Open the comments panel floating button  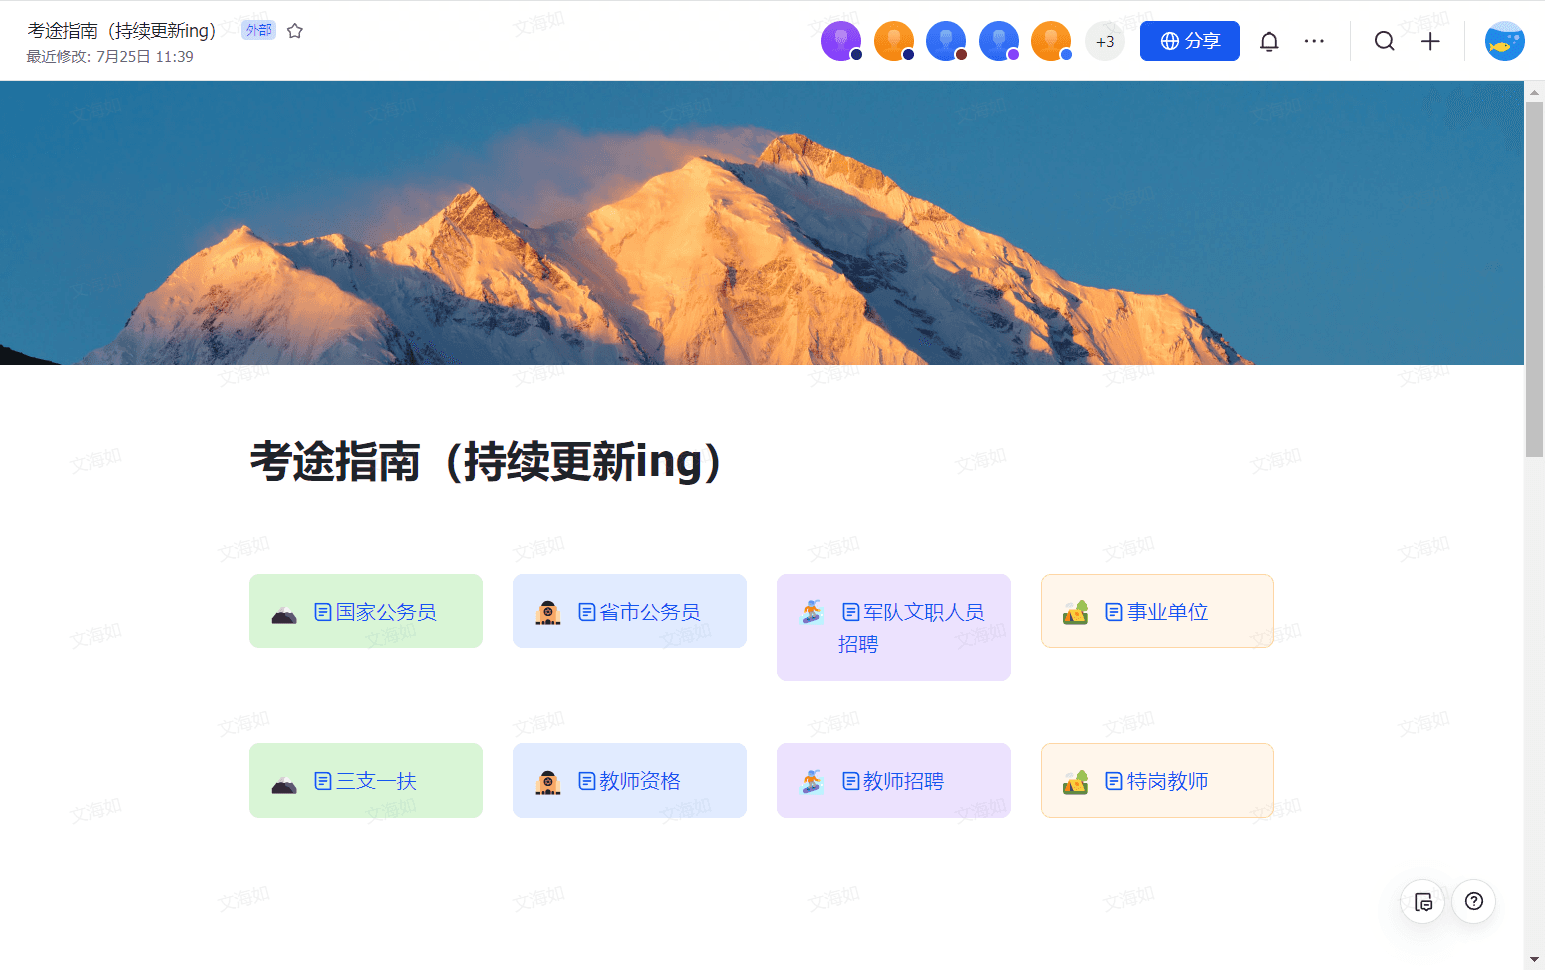[1423, 902]
